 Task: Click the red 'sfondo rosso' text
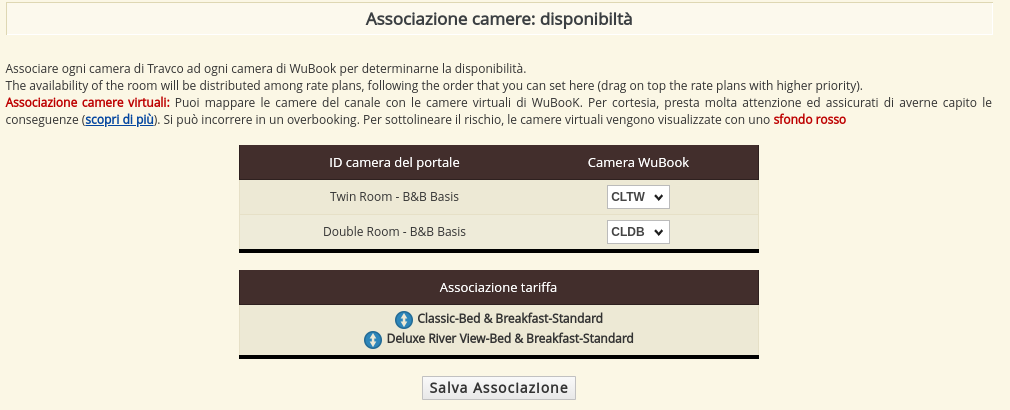[809, 119]
